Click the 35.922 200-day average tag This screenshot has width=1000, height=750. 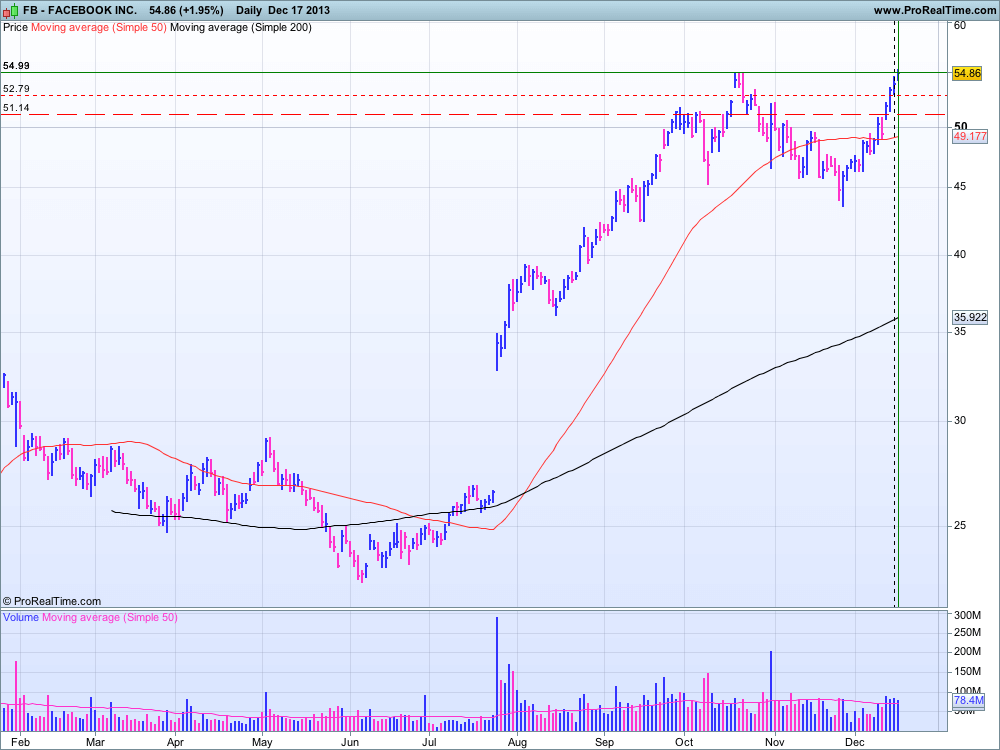coord(969,317)
